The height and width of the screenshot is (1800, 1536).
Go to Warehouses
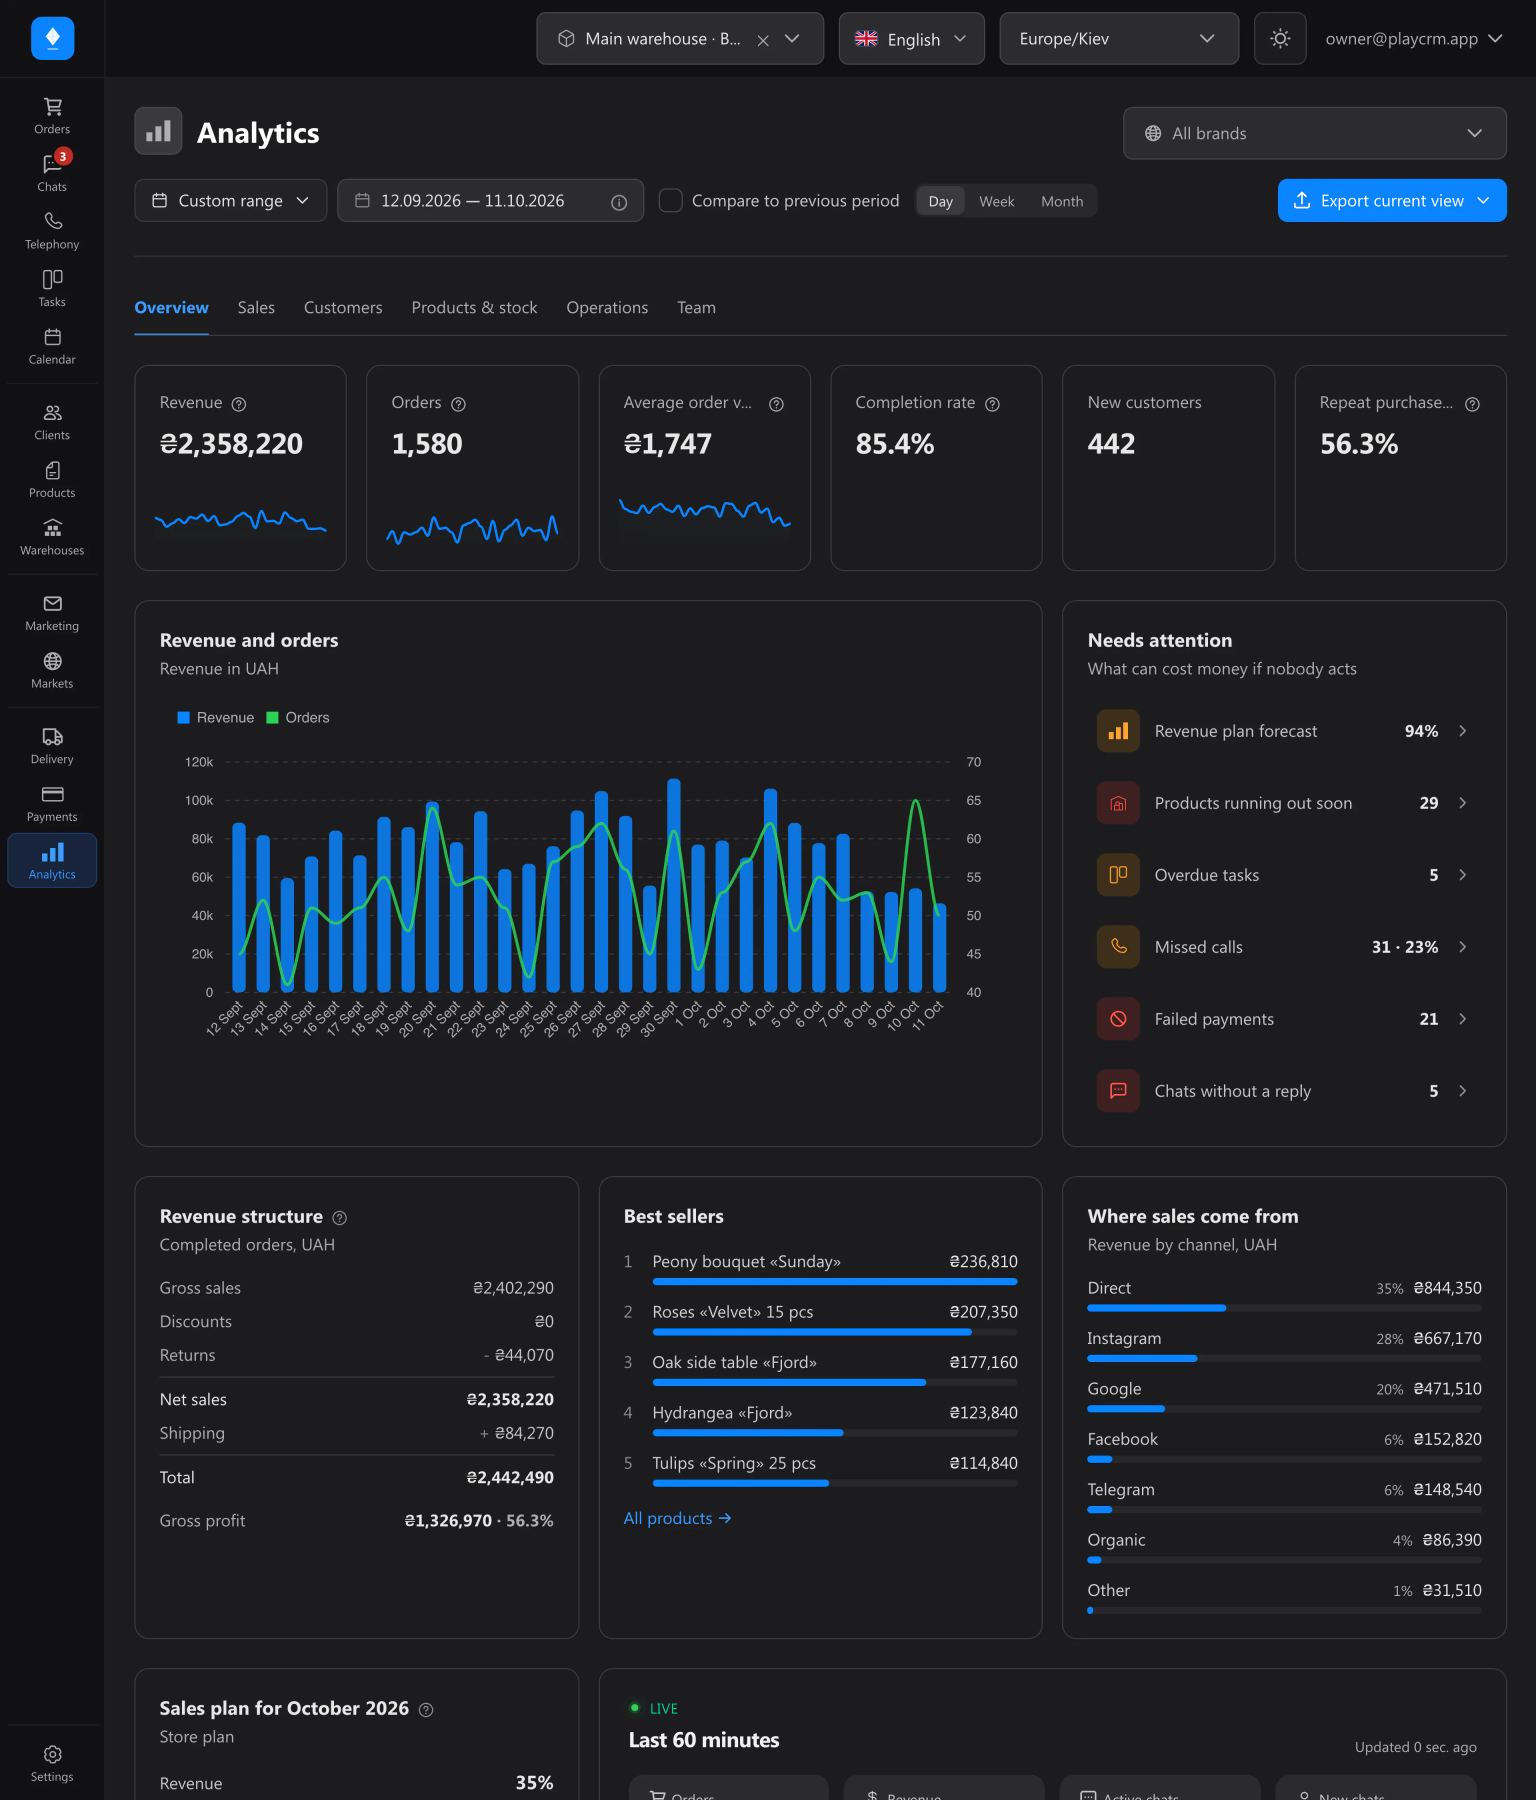(x=52, y=537)
